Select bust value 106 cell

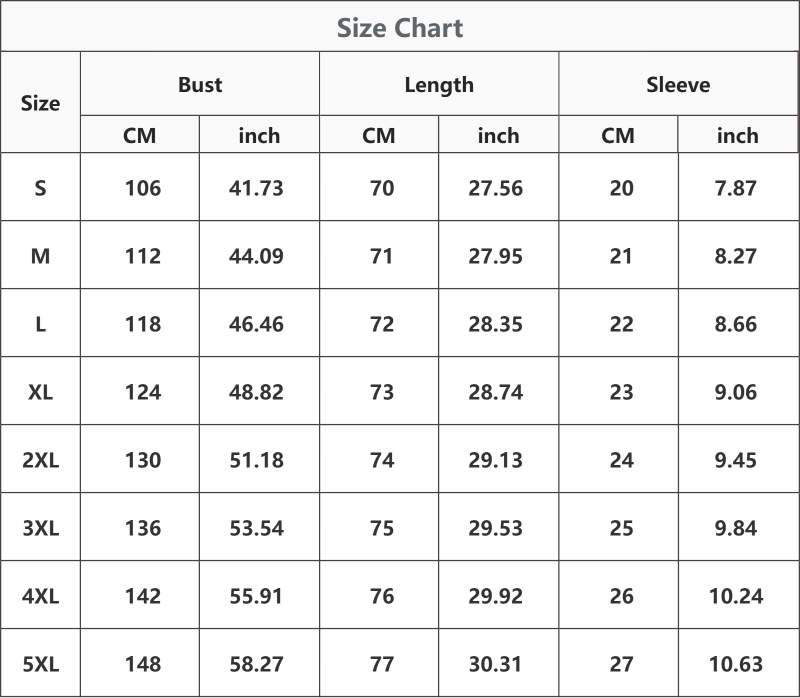[x=143, y=188]
